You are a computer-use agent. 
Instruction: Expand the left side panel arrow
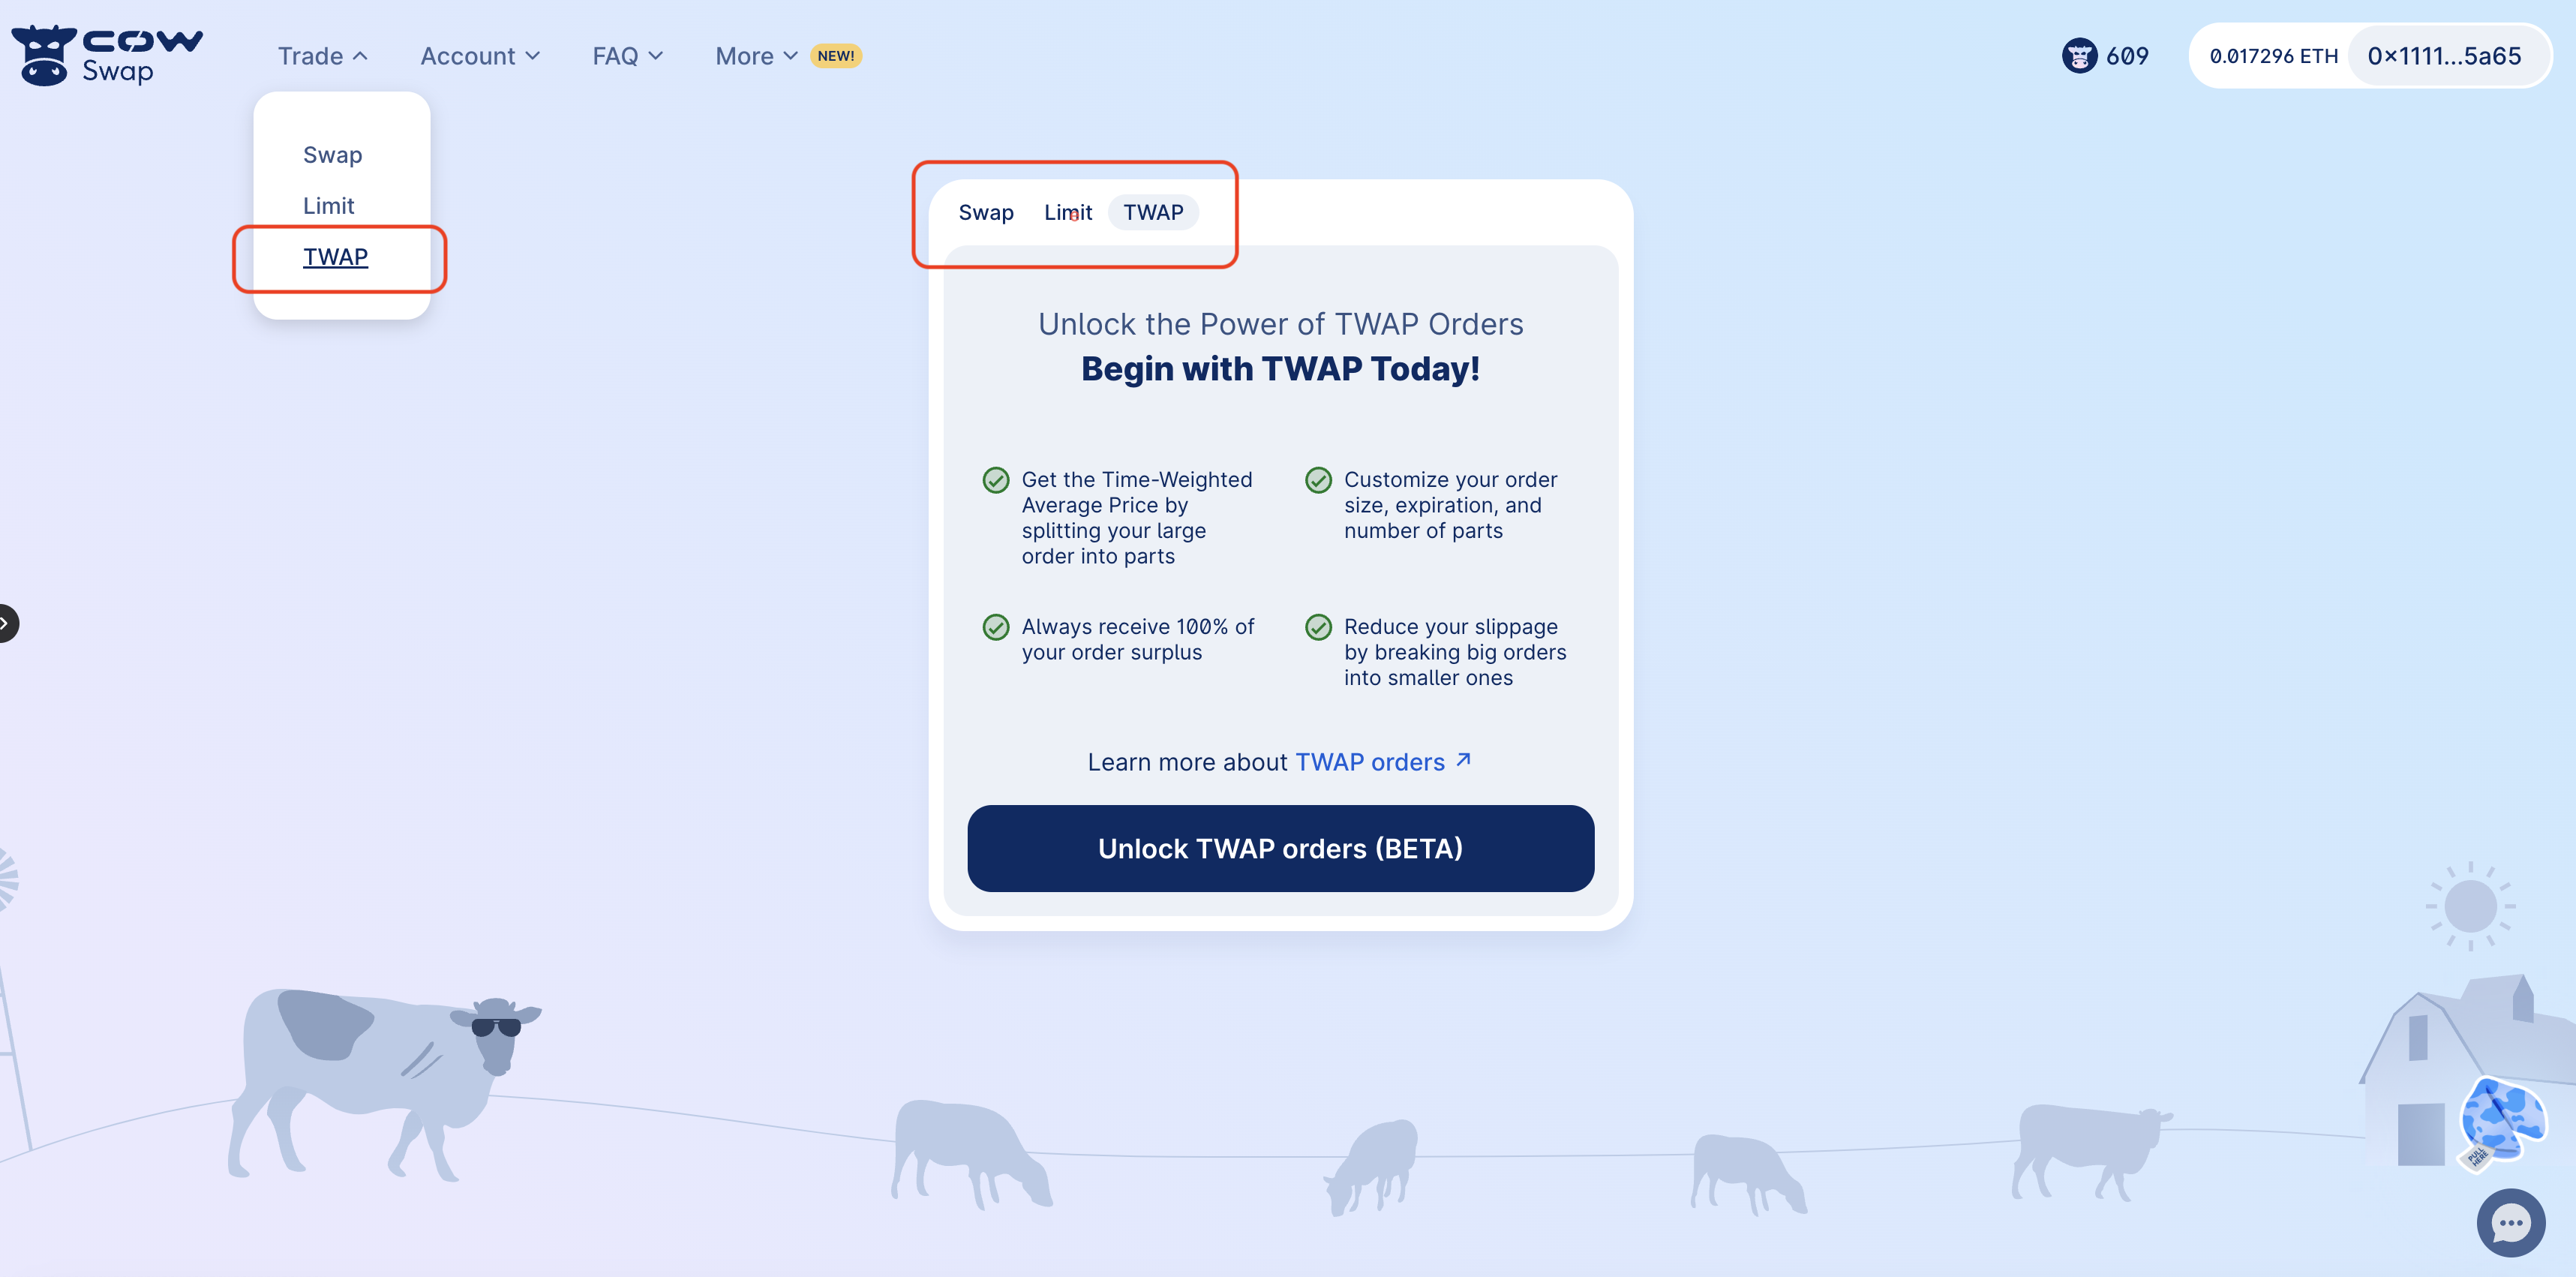[6, 623]
